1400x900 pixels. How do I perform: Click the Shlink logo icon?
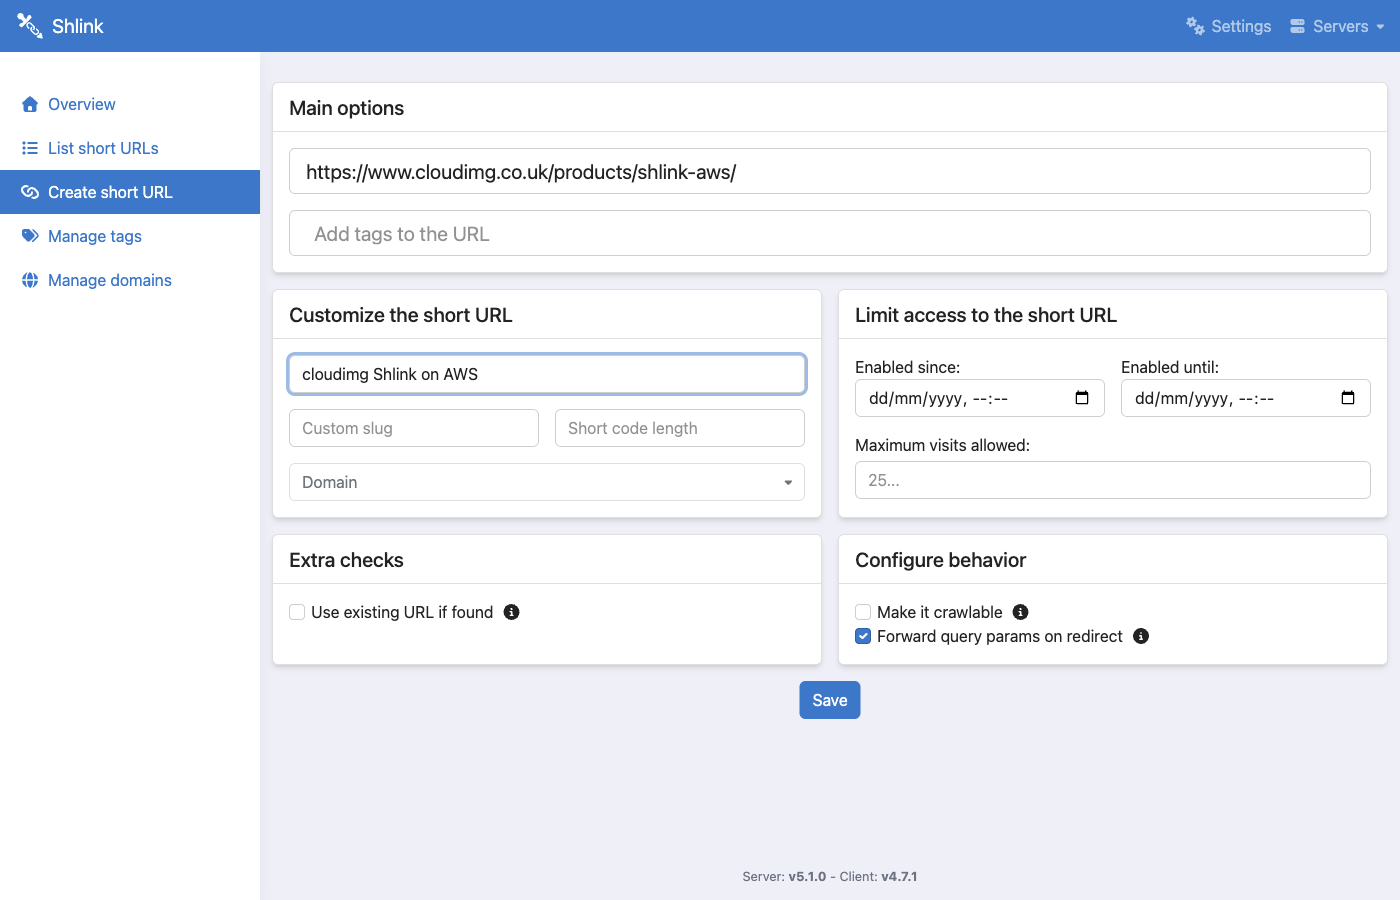point(29,26)
